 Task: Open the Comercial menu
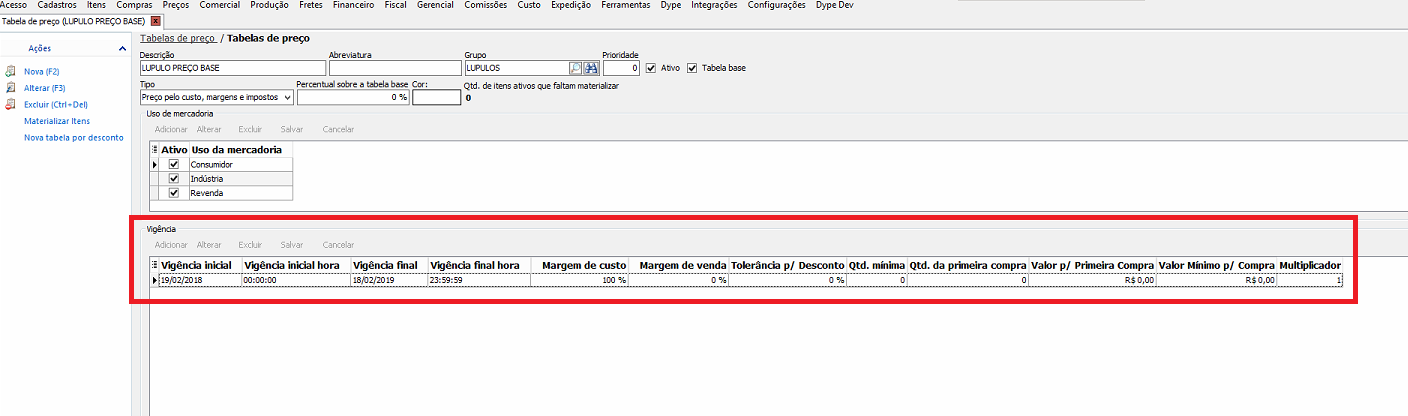(220, 5)
